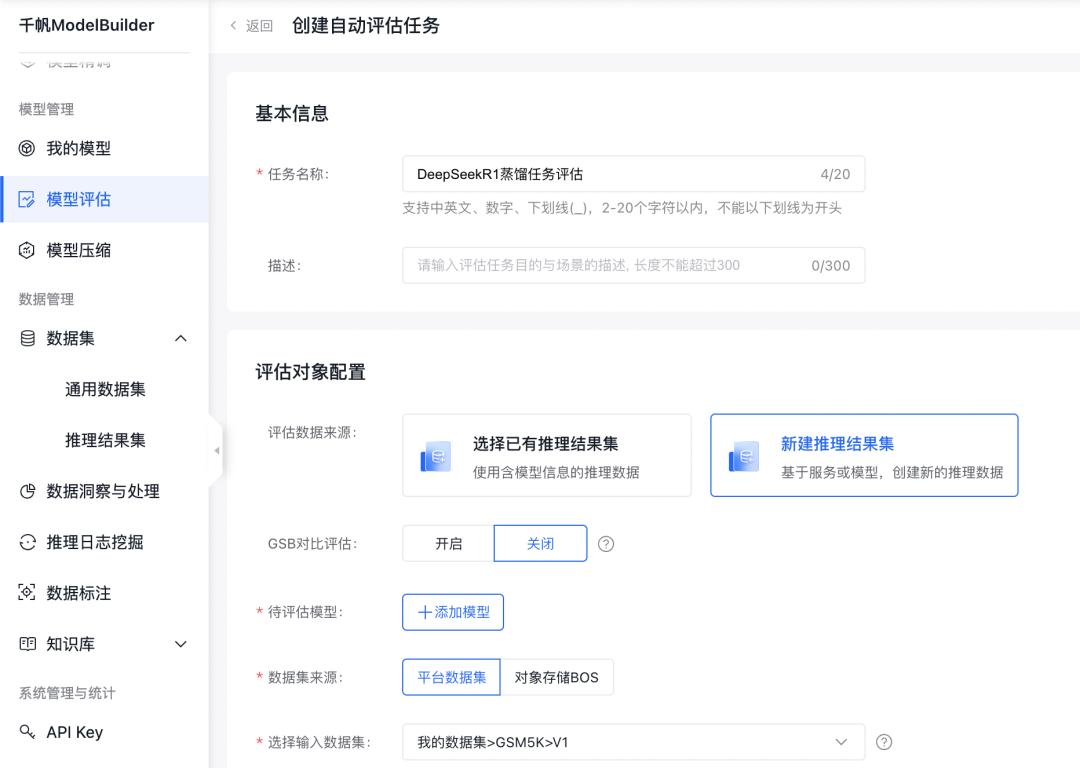Click the 系统管理与统计 section label
The width and height of the screenshot is (1080, 768).
(x=67, y=693)
